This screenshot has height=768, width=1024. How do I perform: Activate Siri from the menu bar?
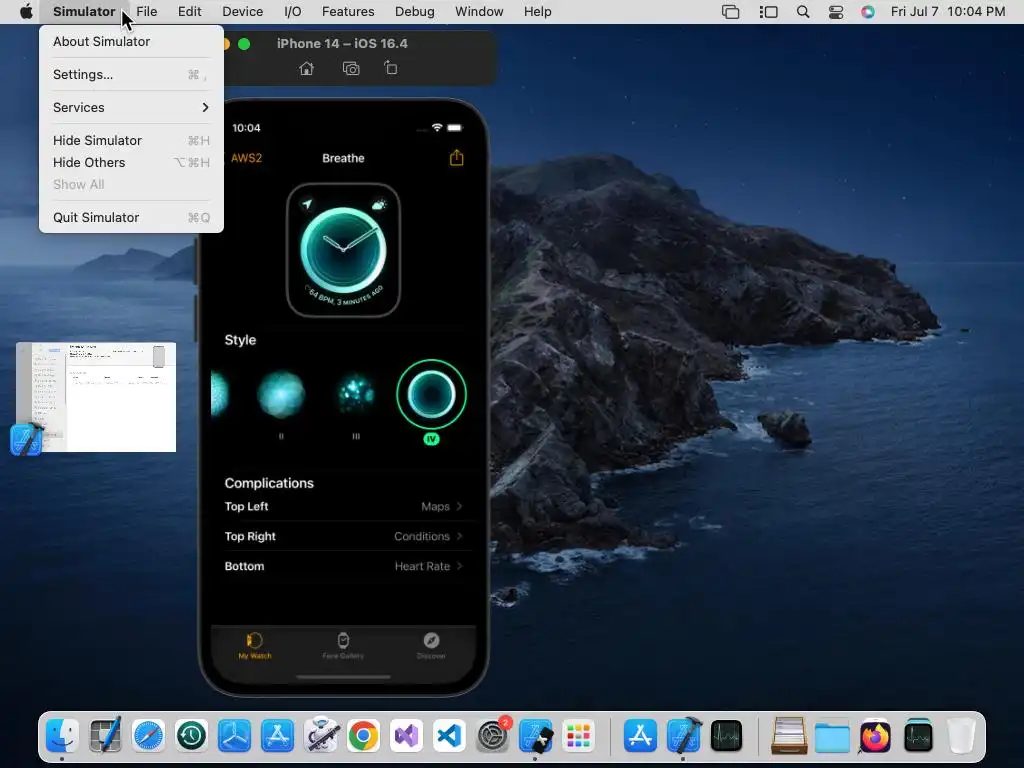pos(867,12)
